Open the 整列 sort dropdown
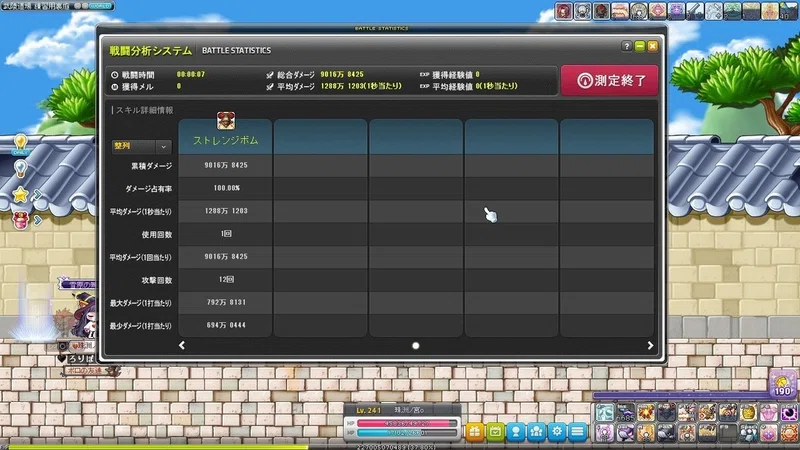This screenshot has width=800, height=450. (x=141, y=146)
